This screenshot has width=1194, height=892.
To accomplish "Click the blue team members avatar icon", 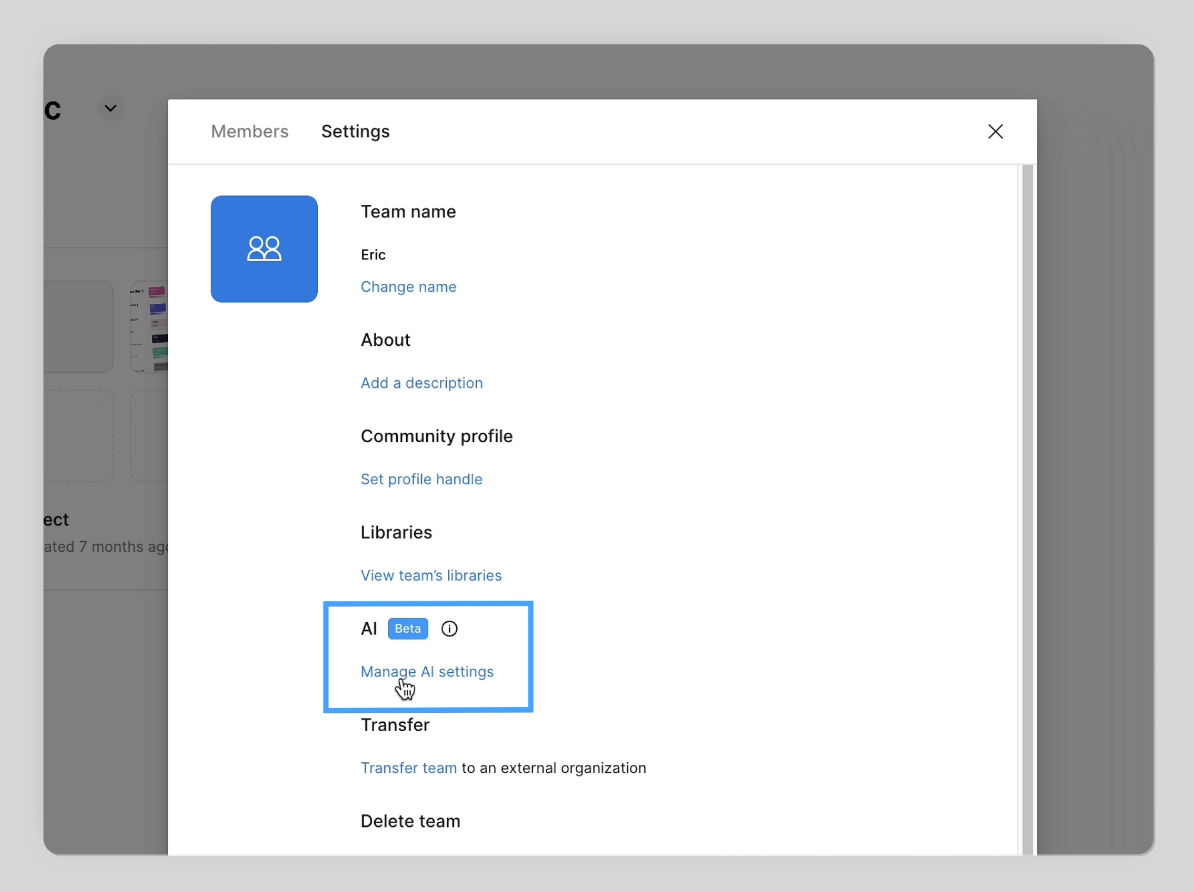I will (x=264, y=249).
